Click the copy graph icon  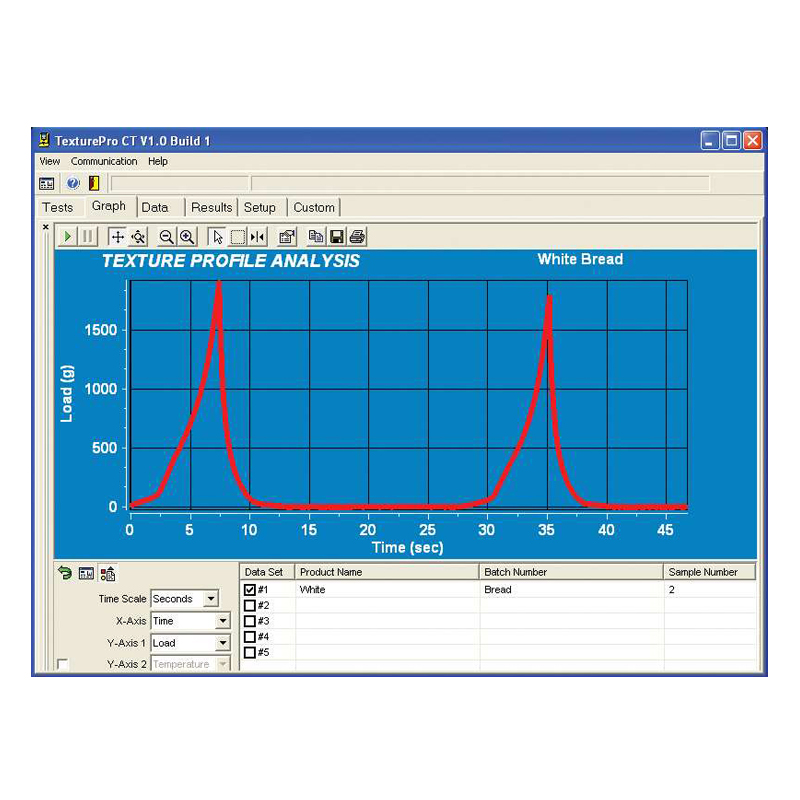pos(316,237)
